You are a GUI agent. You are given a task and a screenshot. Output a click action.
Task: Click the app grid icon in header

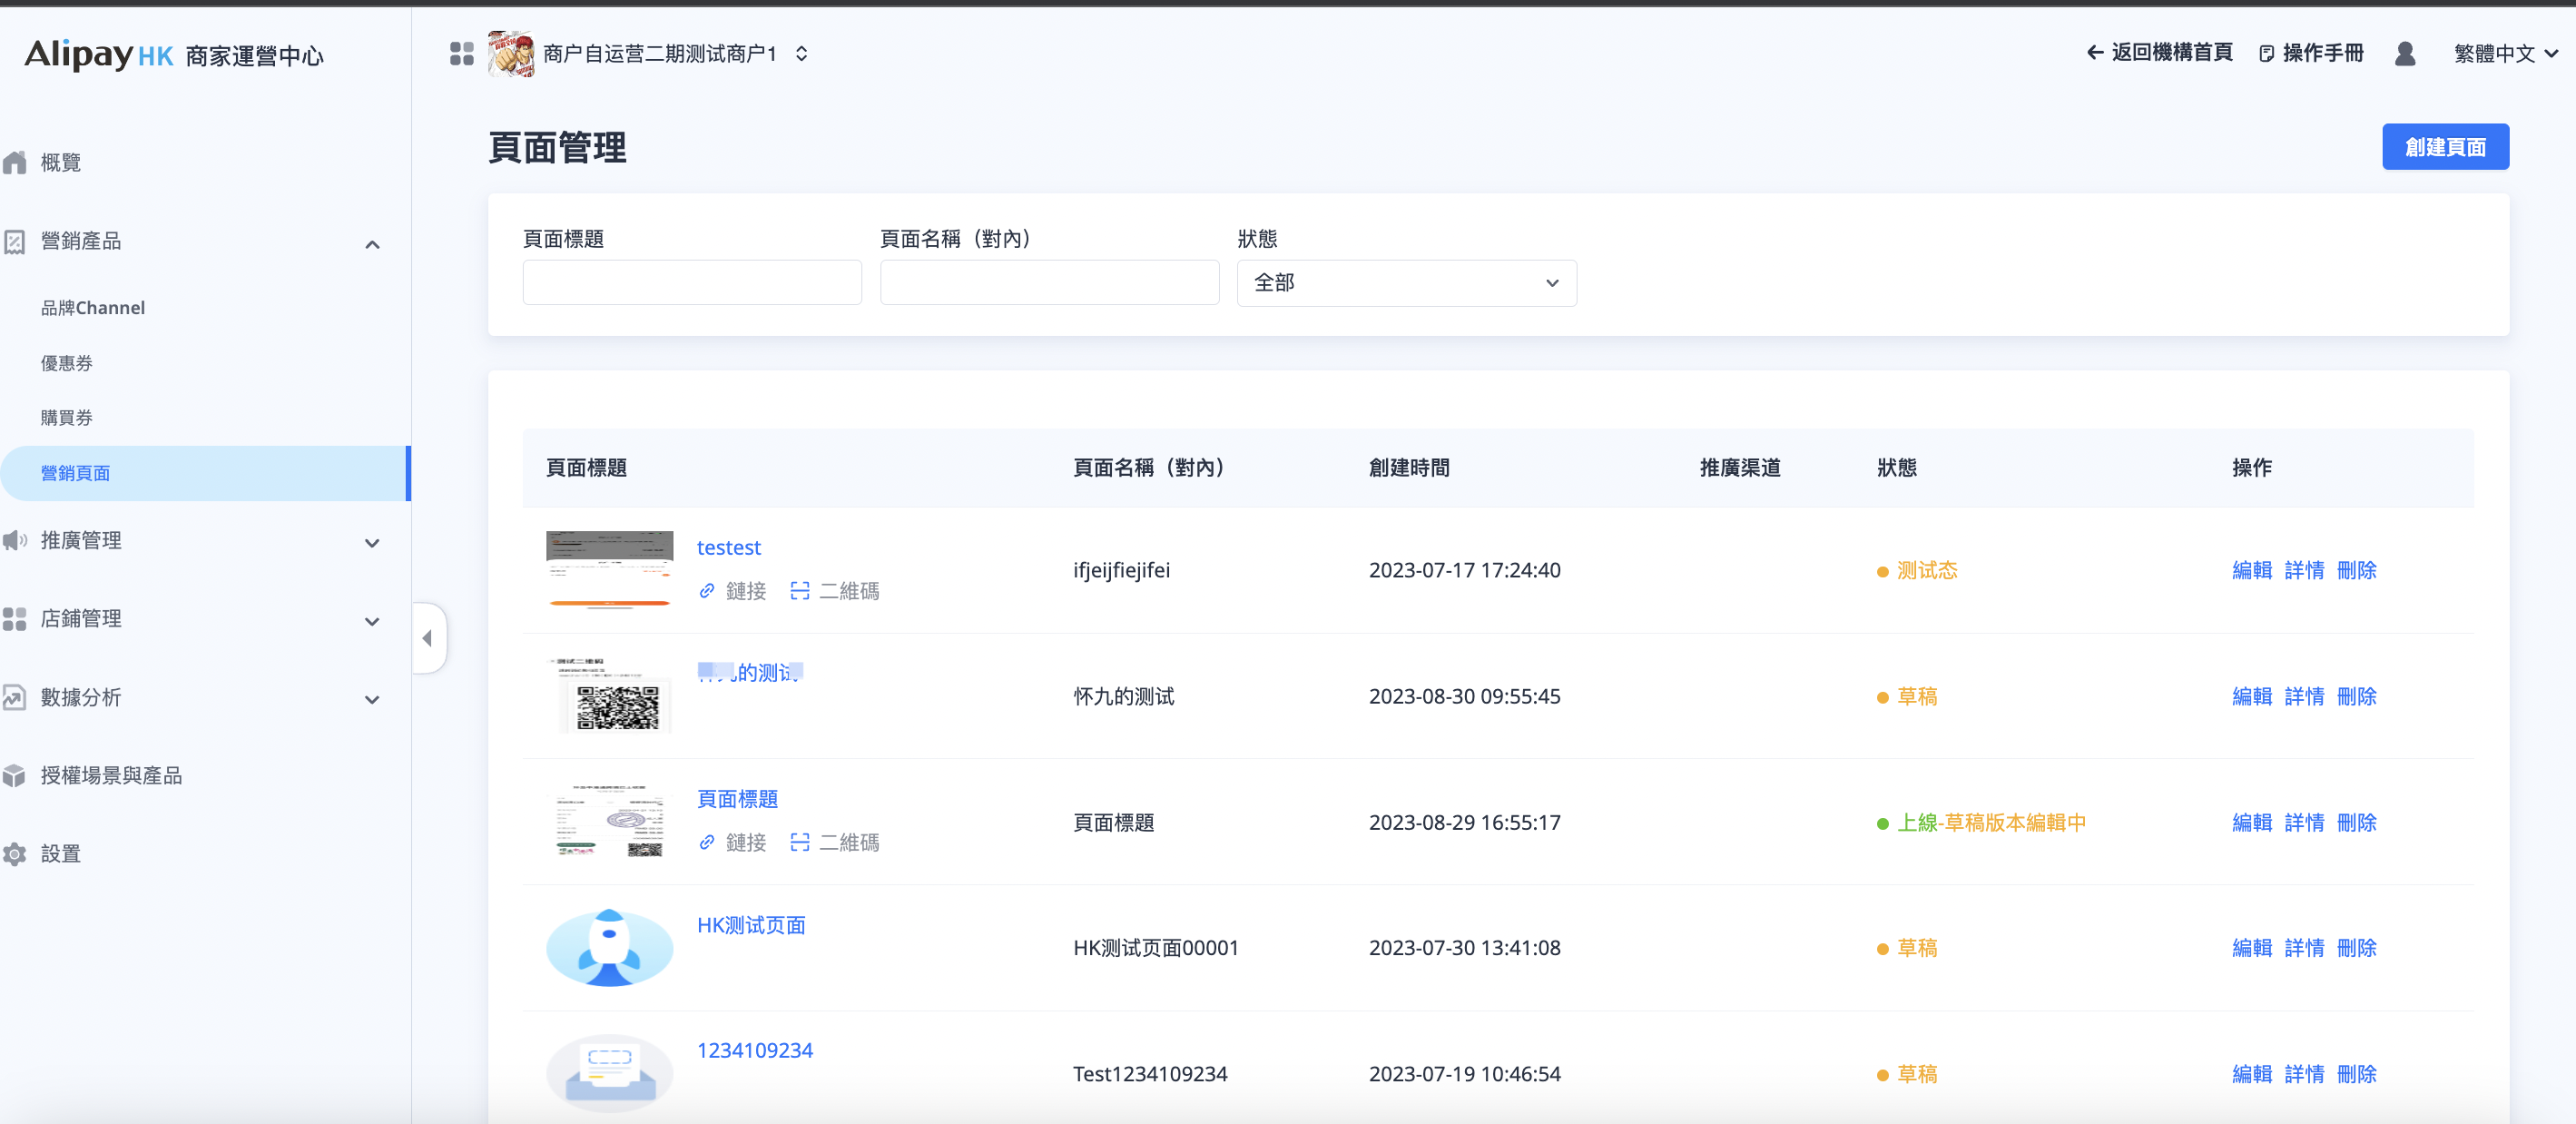461,54
